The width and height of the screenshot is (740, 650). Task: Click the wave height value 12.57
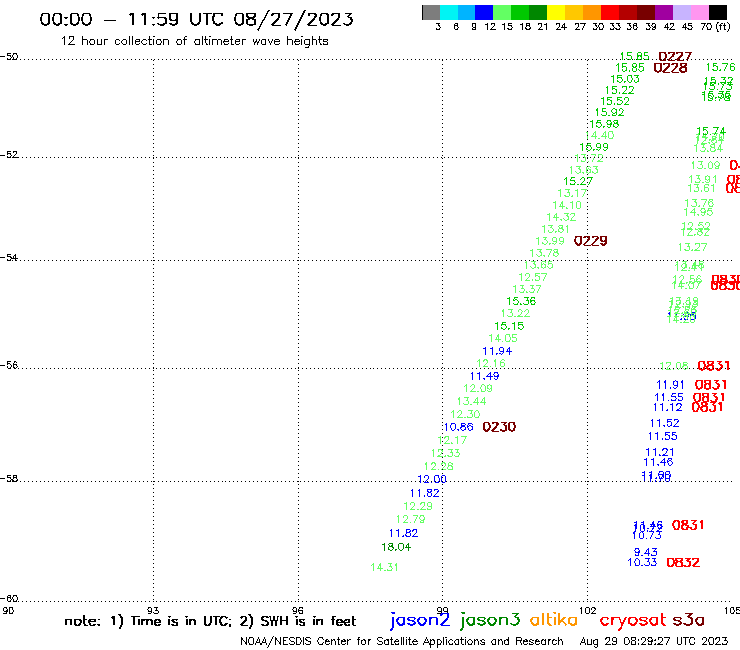[533, 277]
